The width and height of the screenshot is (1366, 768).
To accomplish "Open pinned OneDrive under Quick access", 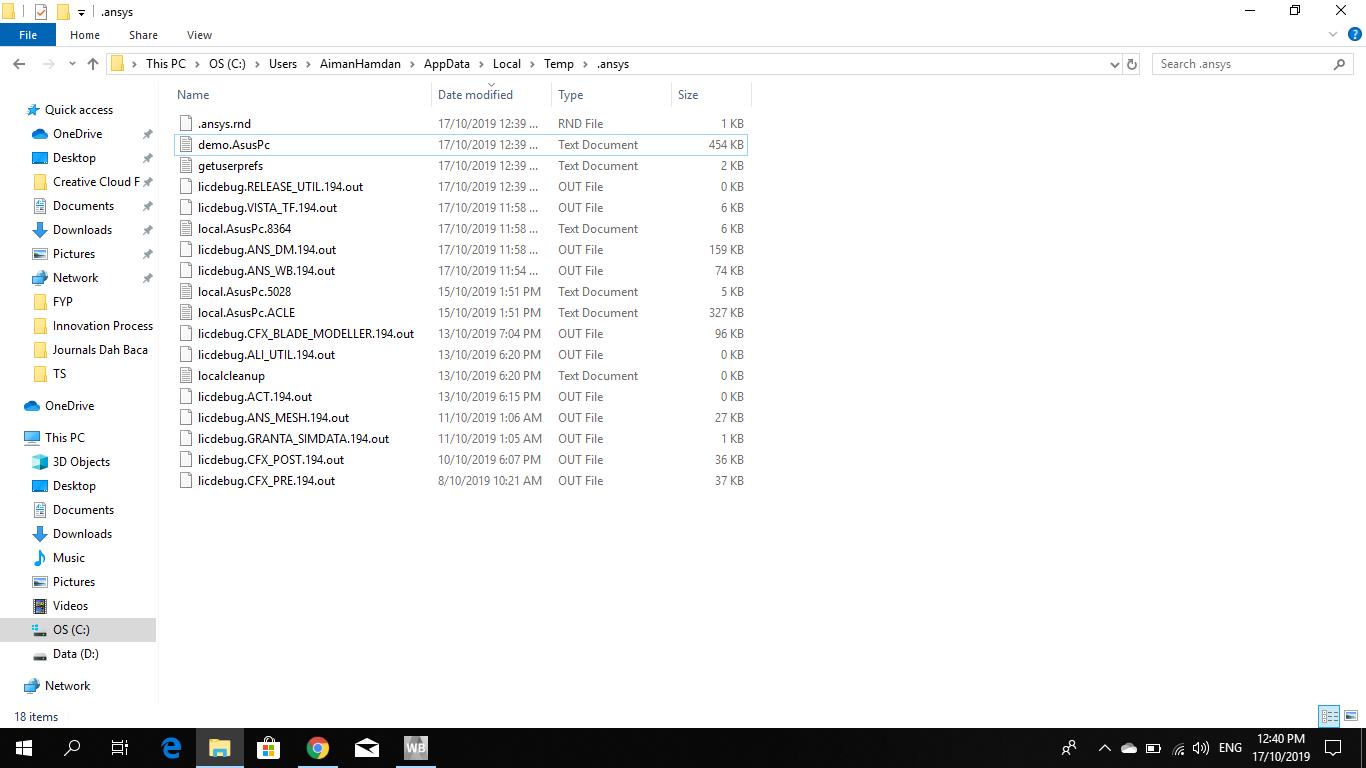I will click(77, 134).
